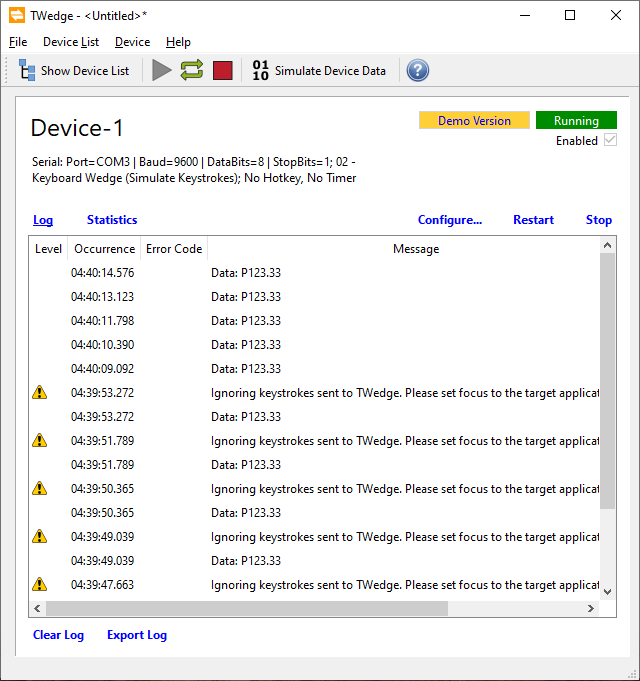Click the log scroll down arrow

pos(607,592)
